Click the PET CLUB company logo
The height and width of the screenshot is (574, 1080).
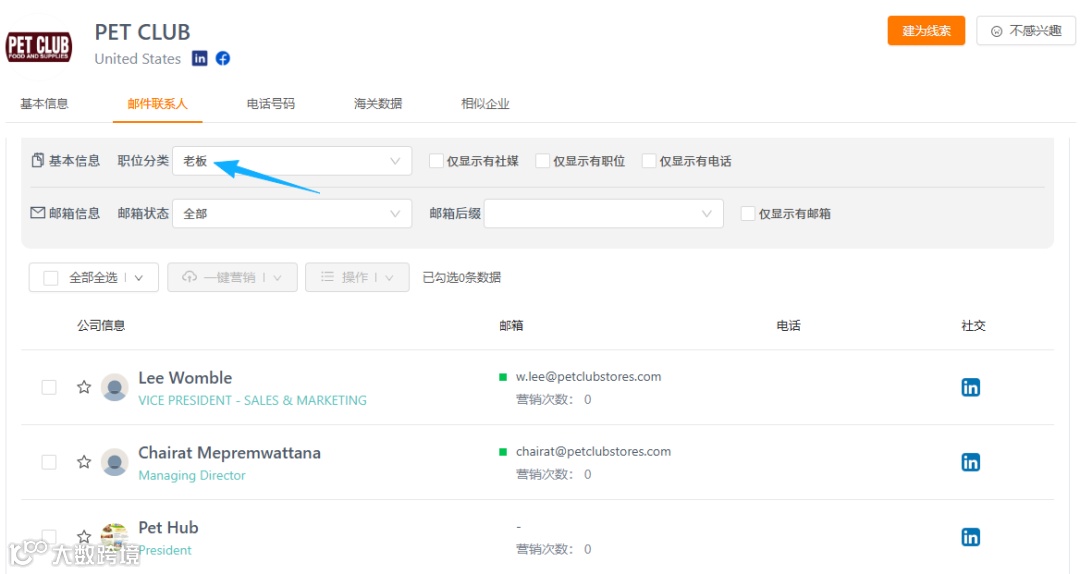[x=39, y=48]
